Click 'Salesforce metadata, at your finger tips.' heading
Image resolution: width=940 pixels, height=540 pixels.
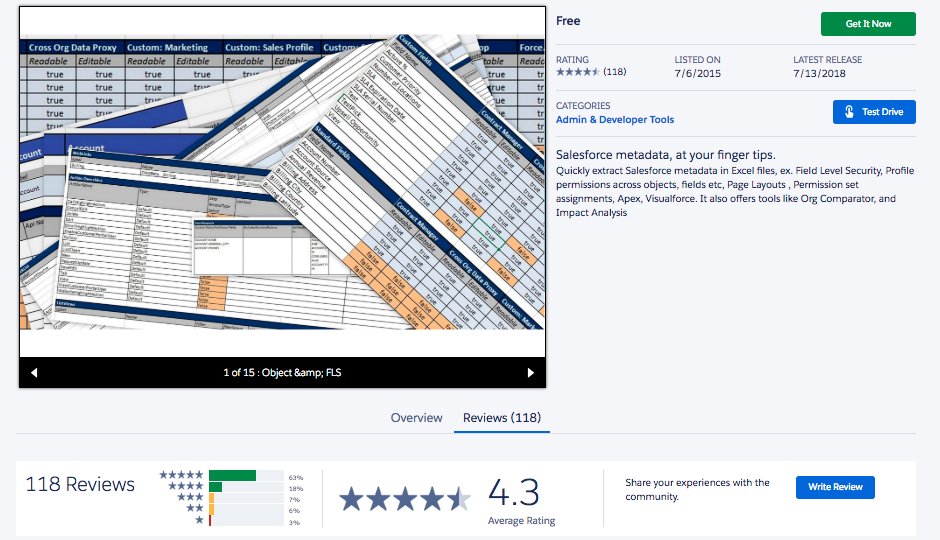(x=665, y=155)
